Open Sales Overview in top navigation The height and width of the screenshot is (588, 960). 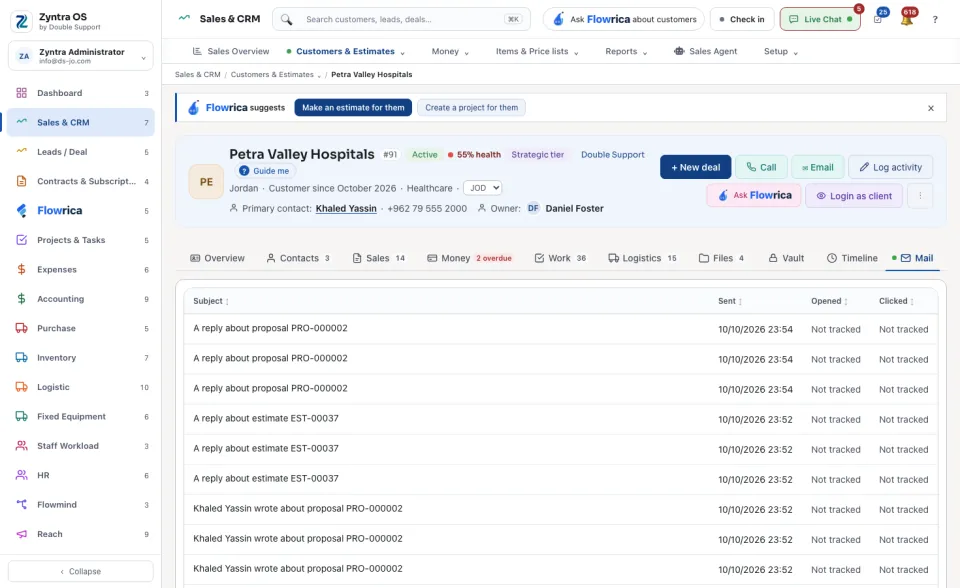click(231, 51)
